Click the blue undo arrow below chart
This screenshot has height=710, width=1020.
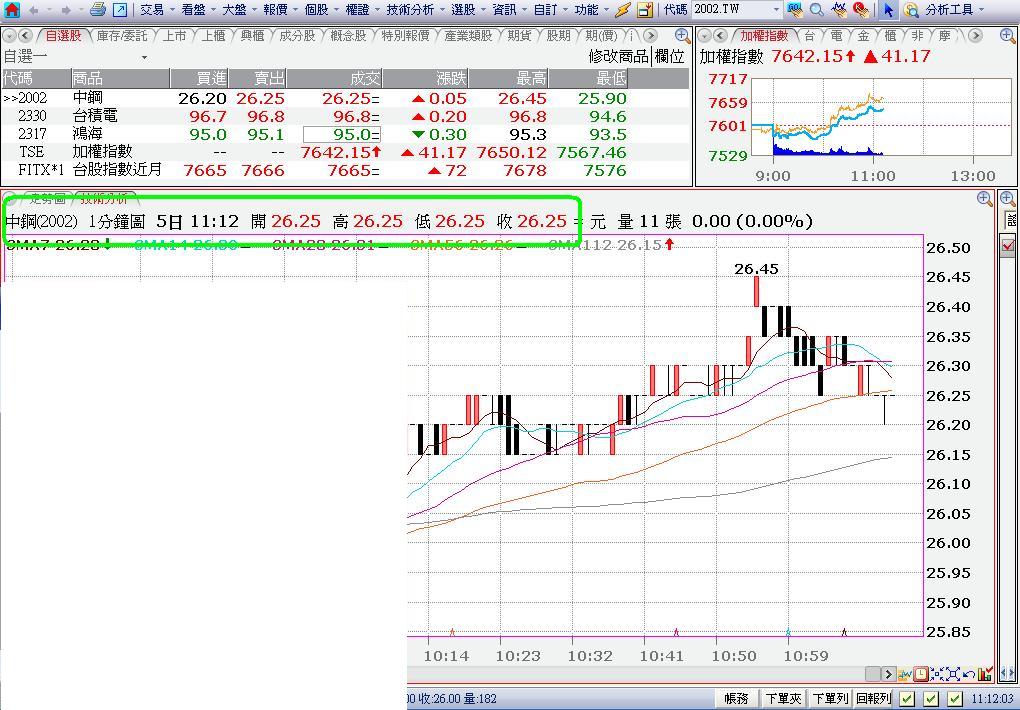coord(969,674)
